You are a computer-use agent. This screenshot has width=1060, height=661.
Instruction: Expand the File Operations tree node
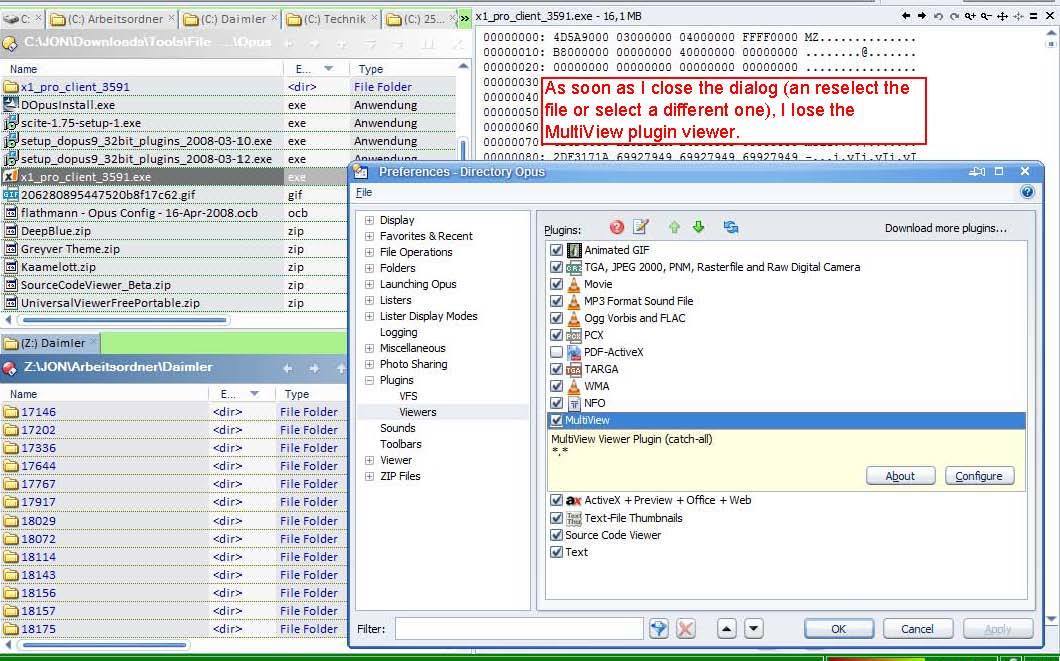369,252
